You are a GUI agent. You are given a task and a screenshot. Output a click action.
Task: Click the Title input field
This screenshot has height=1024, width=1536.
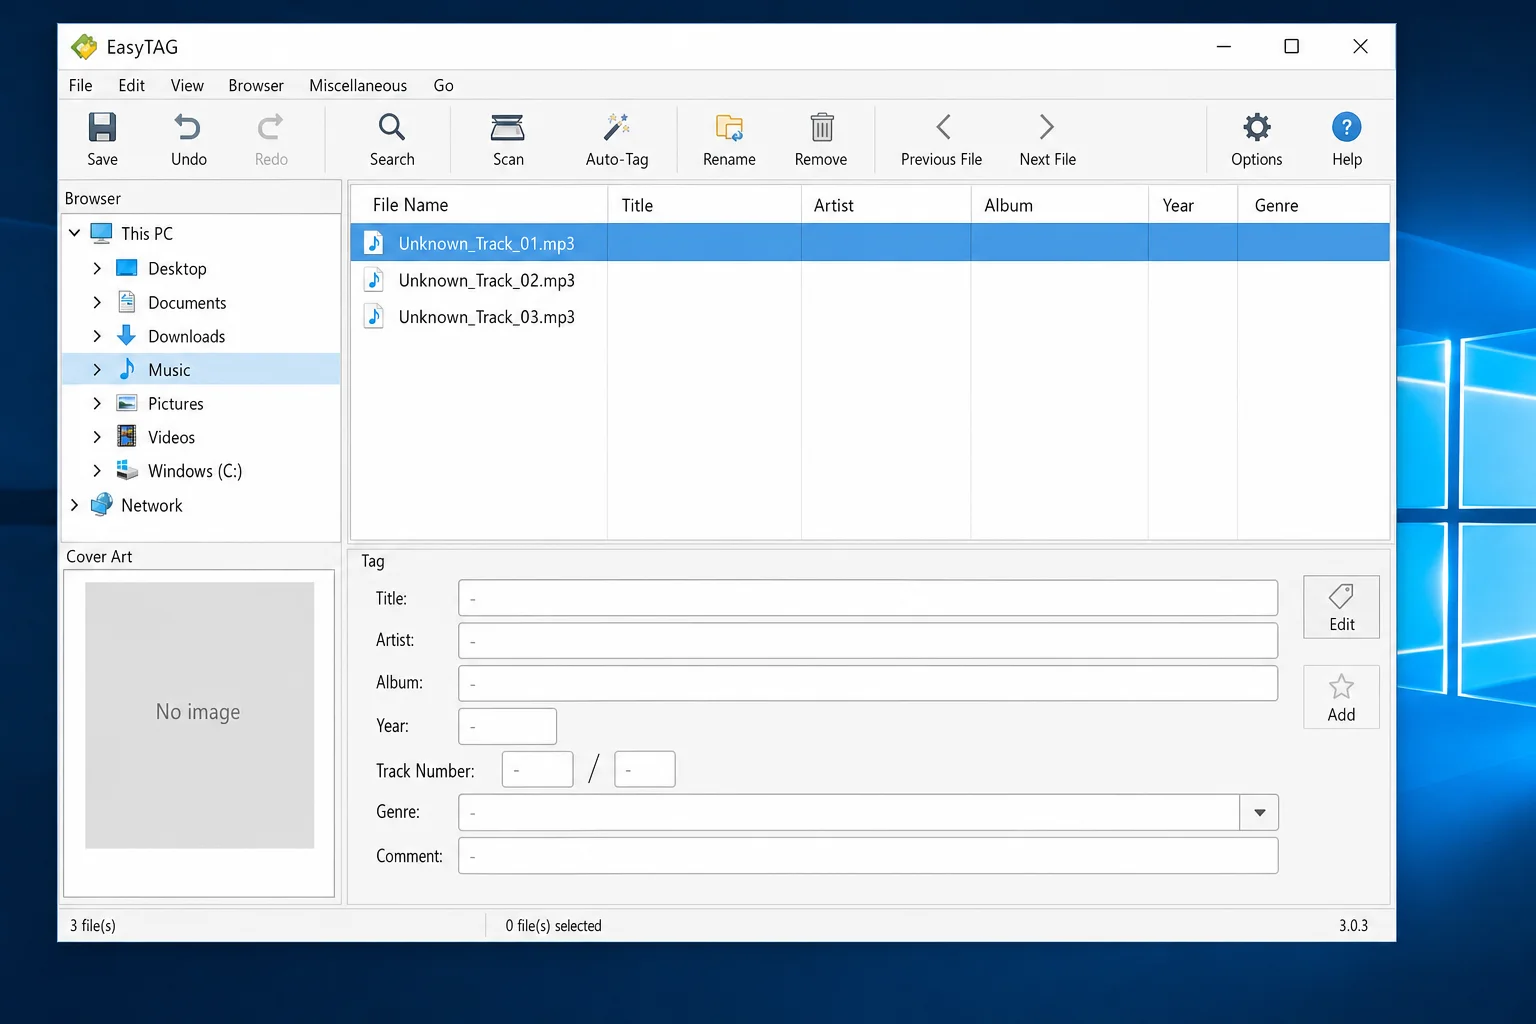pos(868,598)
